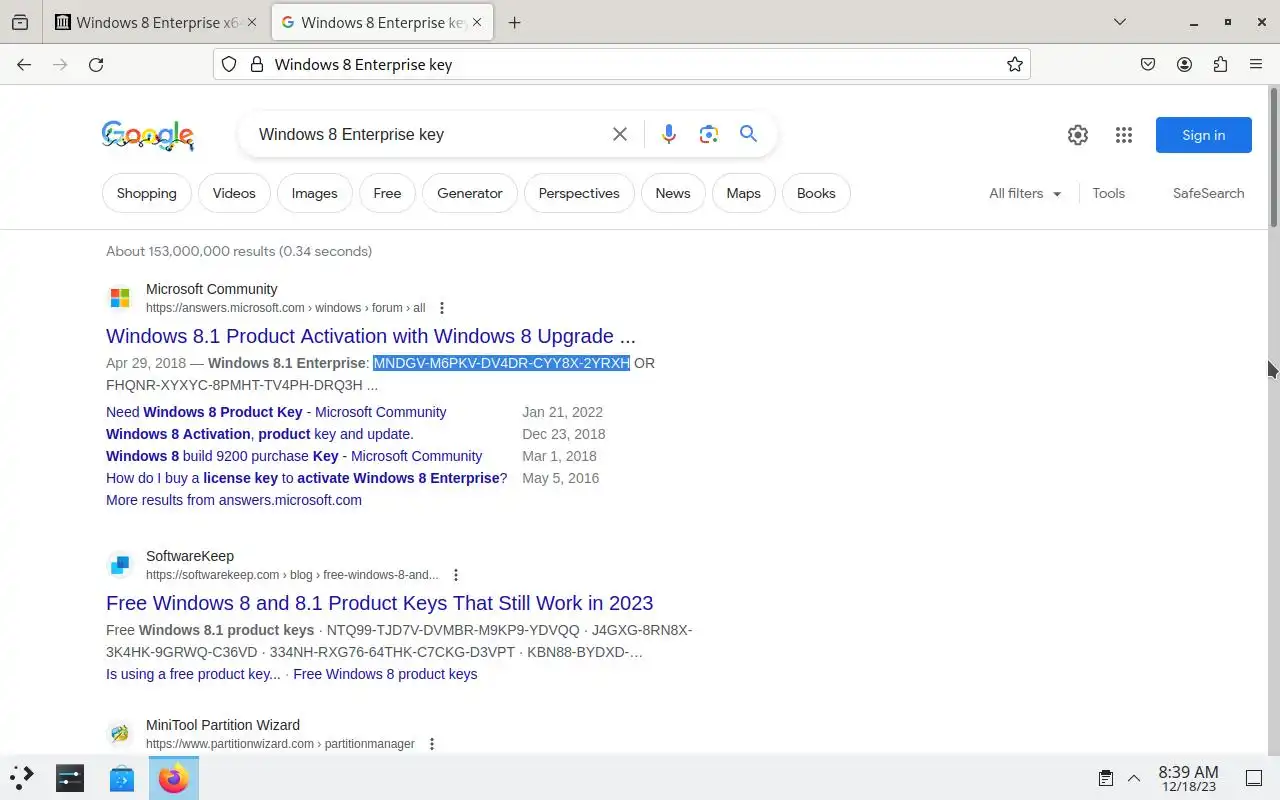Filter results by Maps
The width and height of the screenshot is (1280, 800).
coord(744,193)
